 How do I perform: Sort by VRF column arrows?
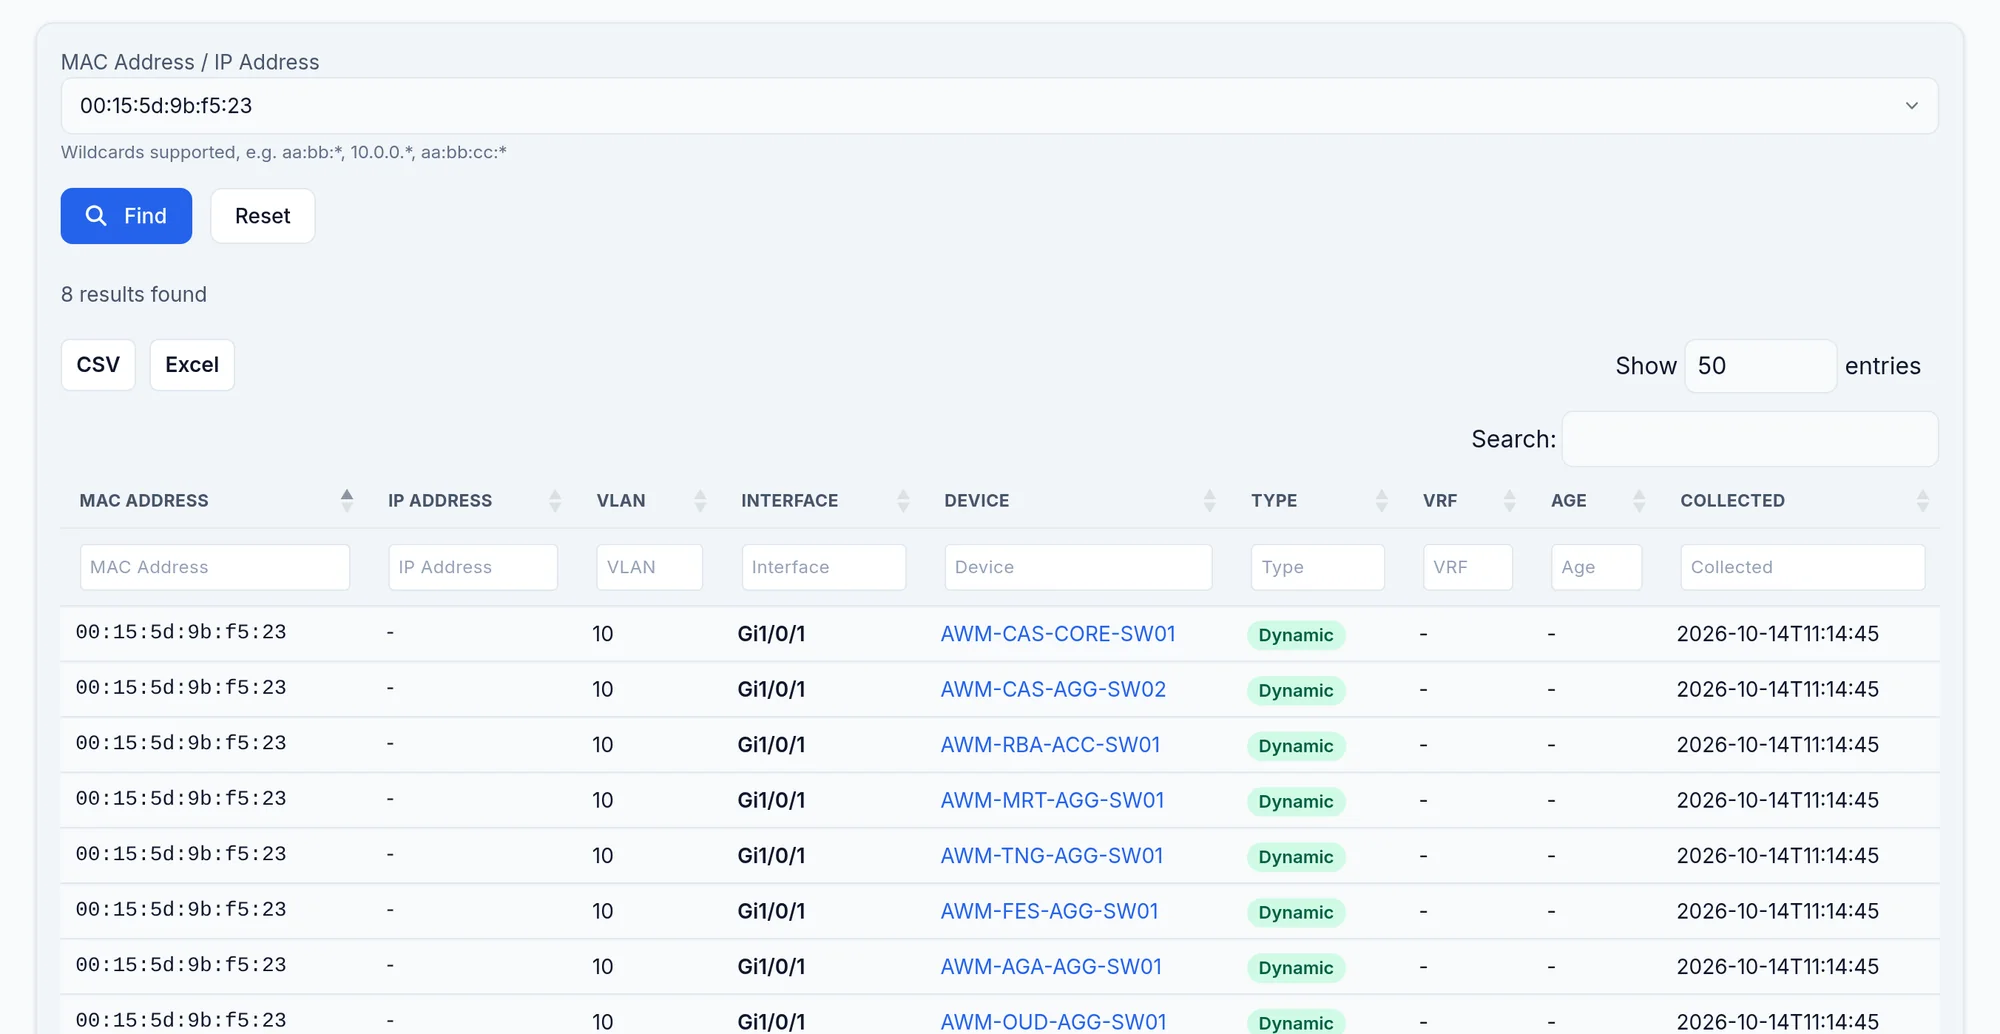tap(1509, 500)
